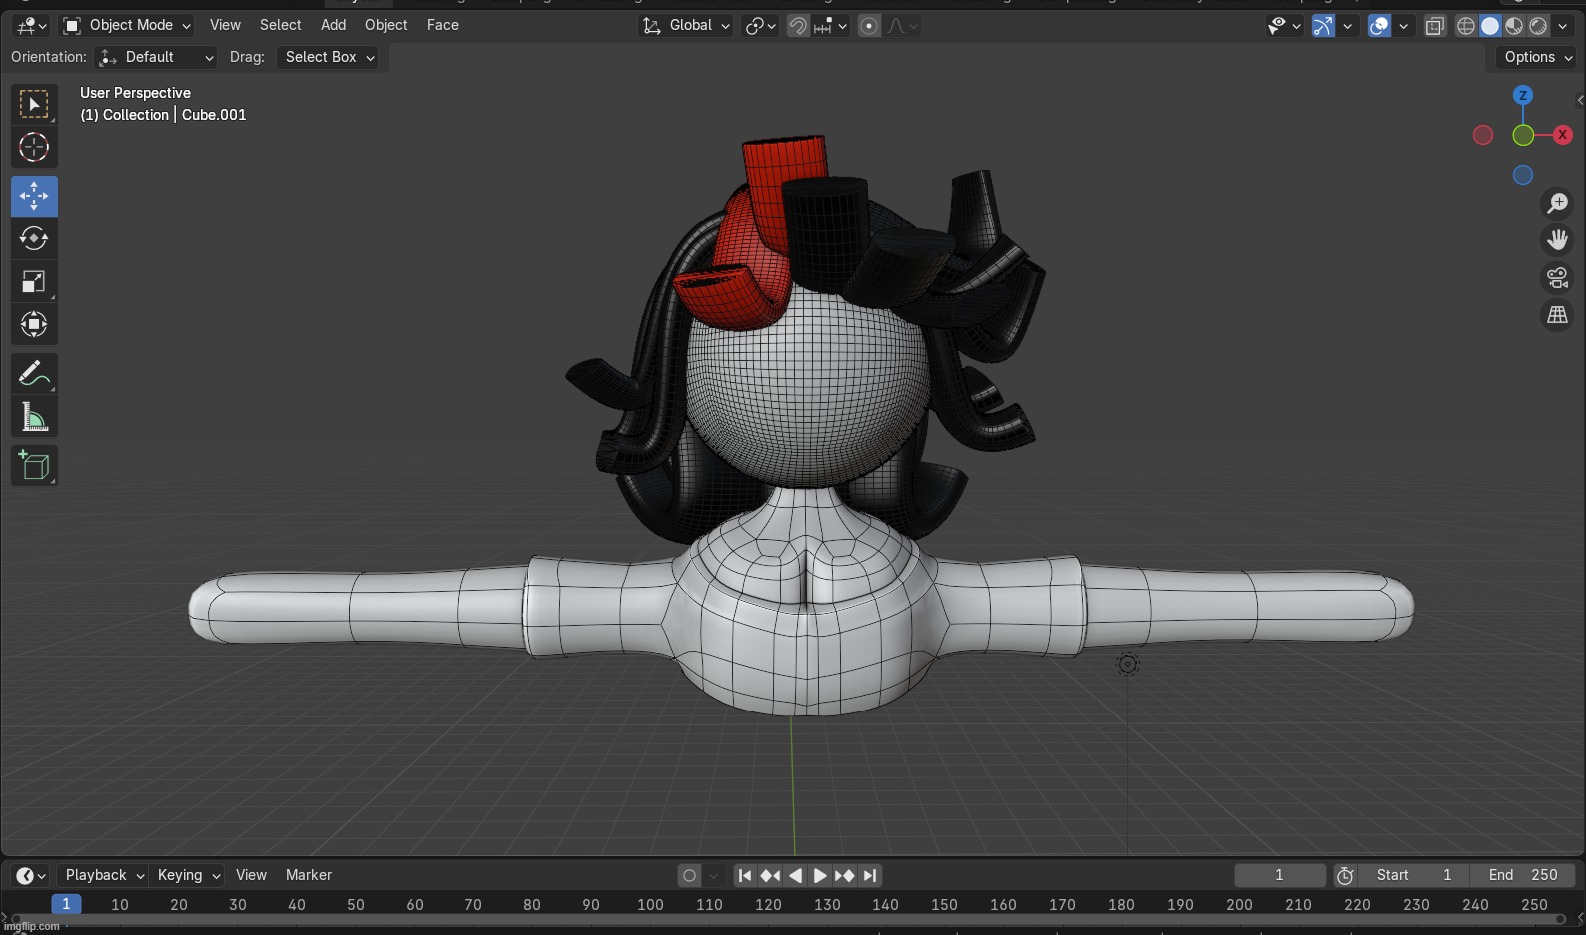1586x935 pixels.
Task: Open the overlays options dropdown arrow
Action: point(1404,25)
